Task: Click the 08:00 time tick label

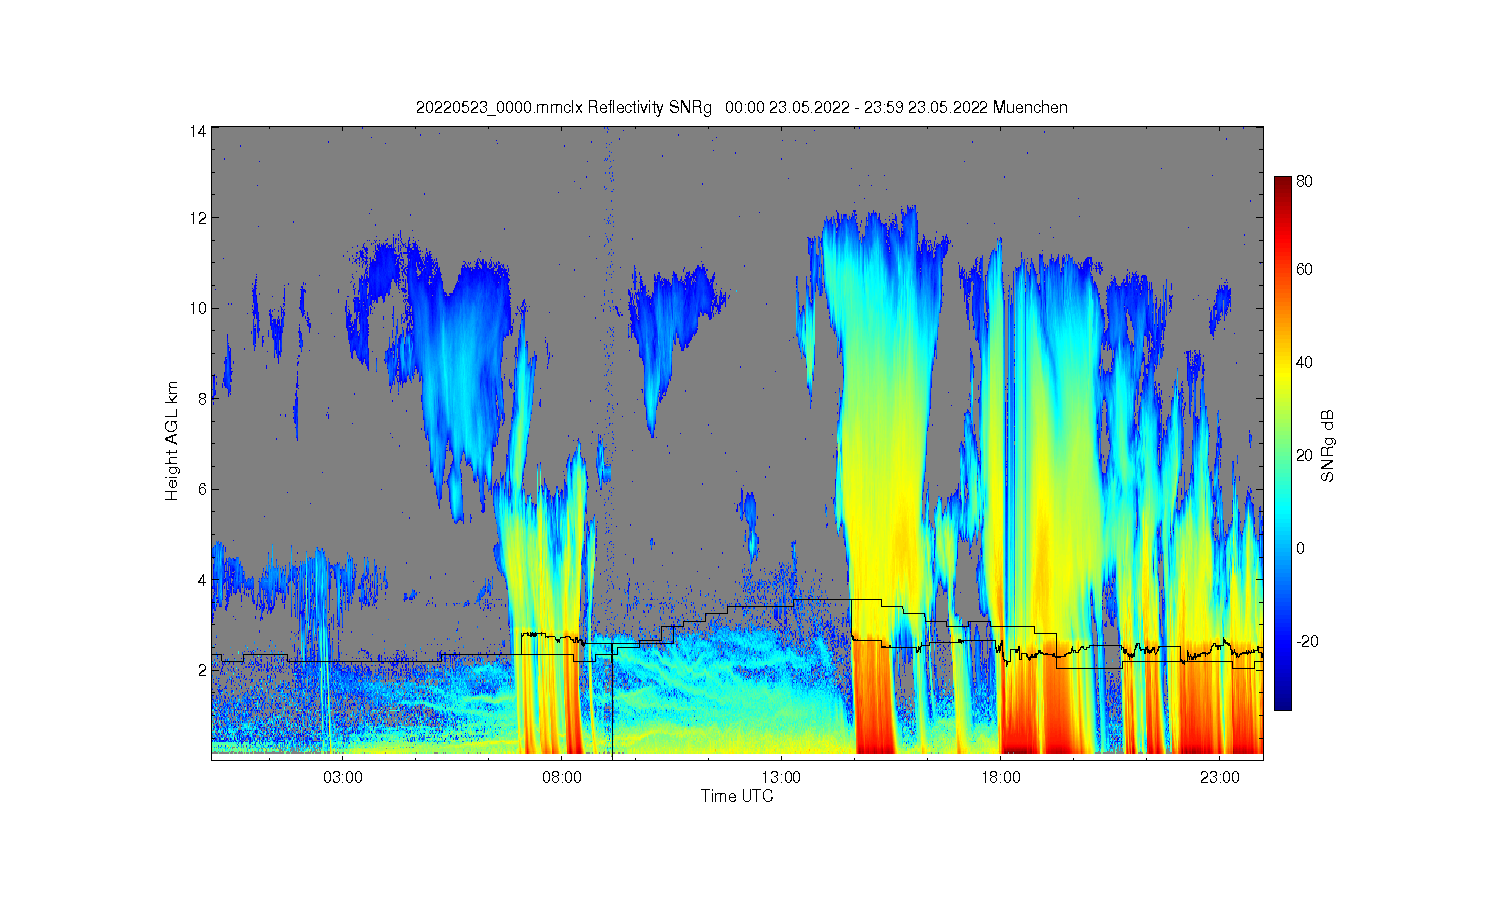Action: tap(562, 778)
